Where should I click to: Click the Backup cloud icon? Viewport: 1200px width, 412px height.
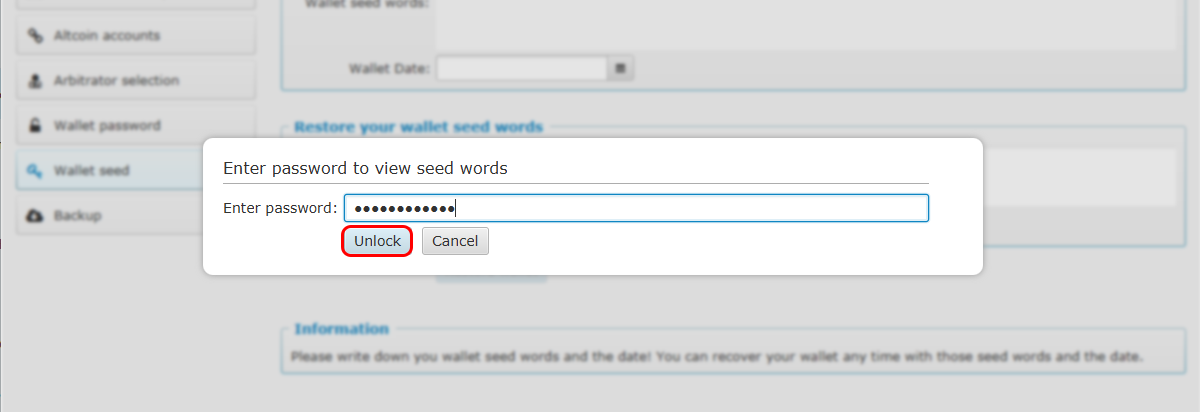pyautogui.click(x=35, y=216)
